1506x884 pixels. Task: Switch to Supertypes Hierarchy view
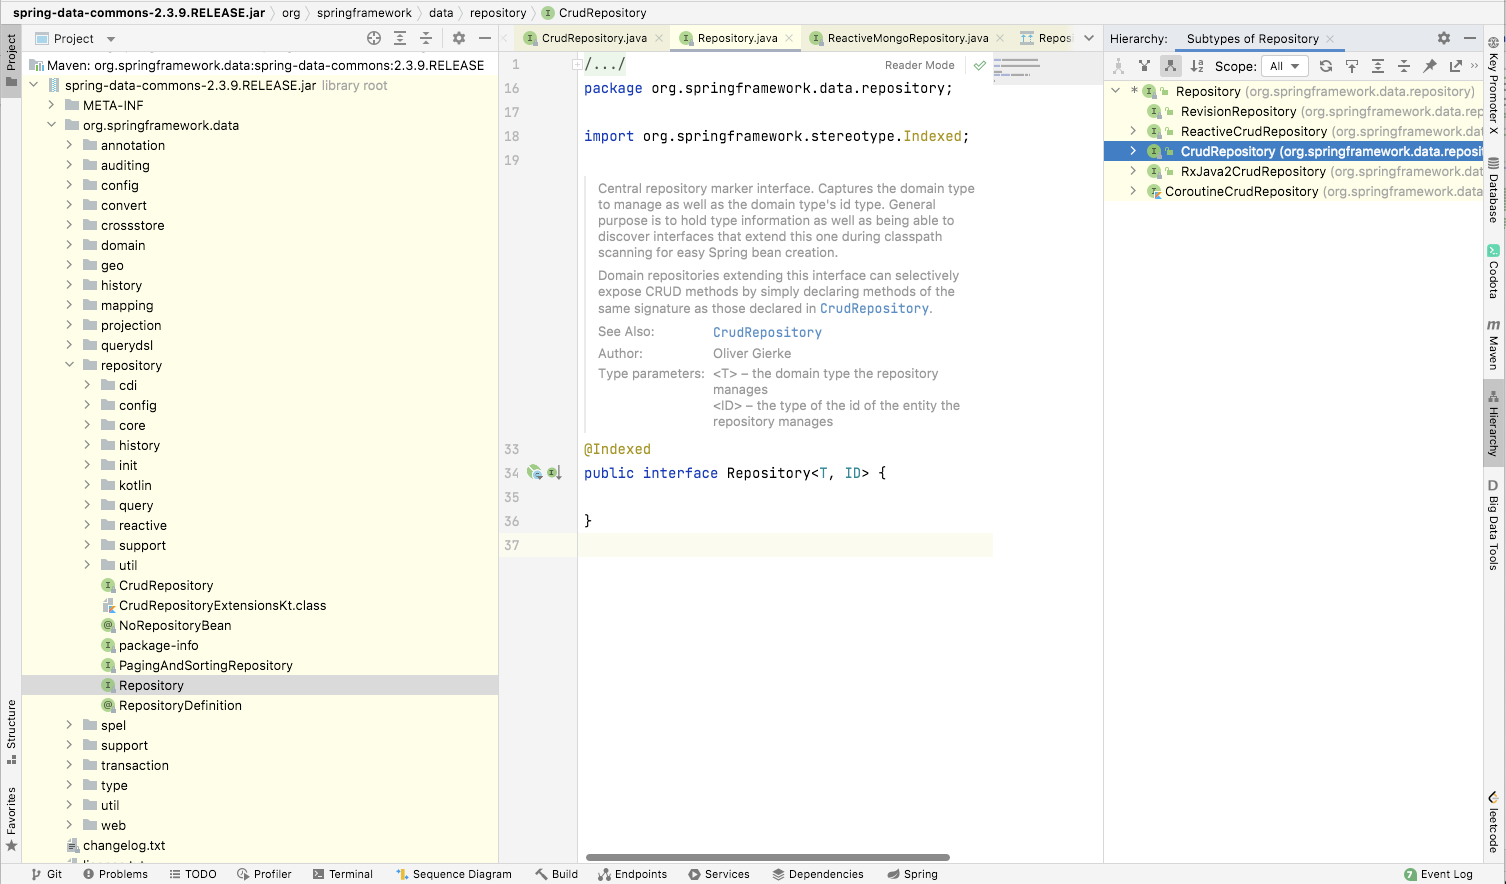point(1145,66)
